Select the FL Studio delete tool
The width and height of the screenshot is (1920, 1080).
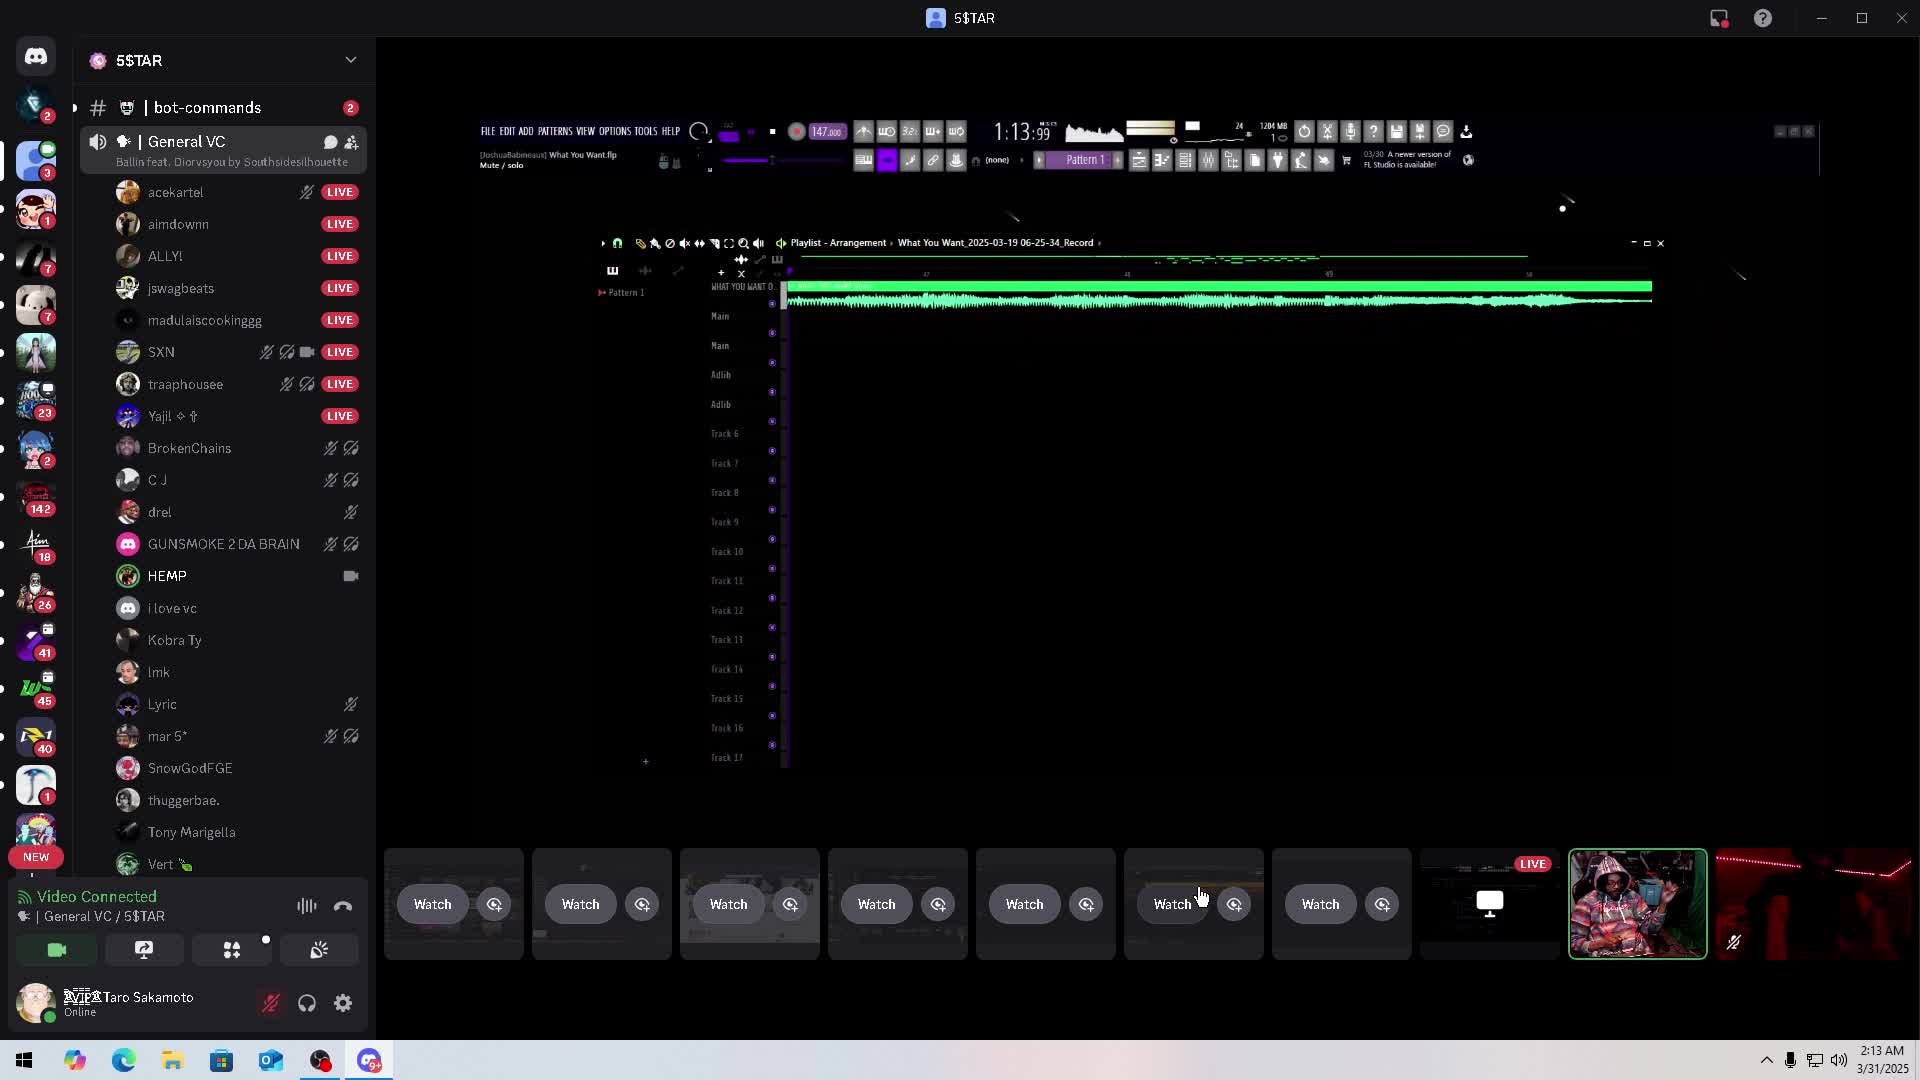(x=670, y=243)
